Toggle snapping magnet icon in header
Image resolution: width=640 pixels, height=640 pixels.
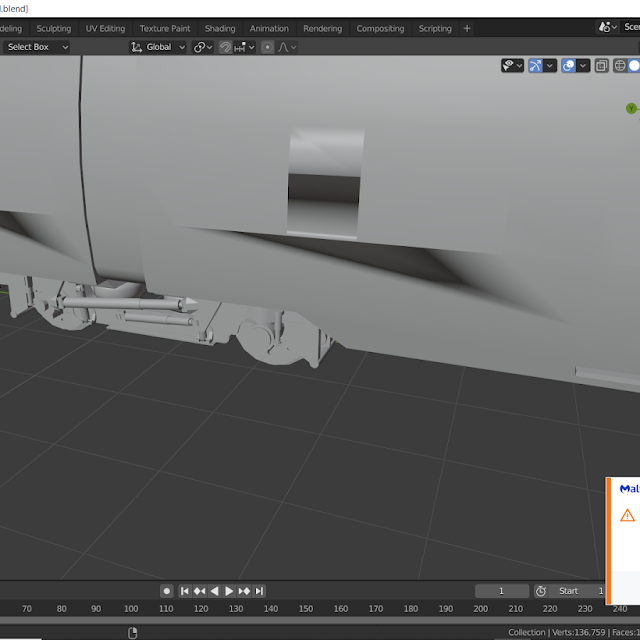(227, 47)
